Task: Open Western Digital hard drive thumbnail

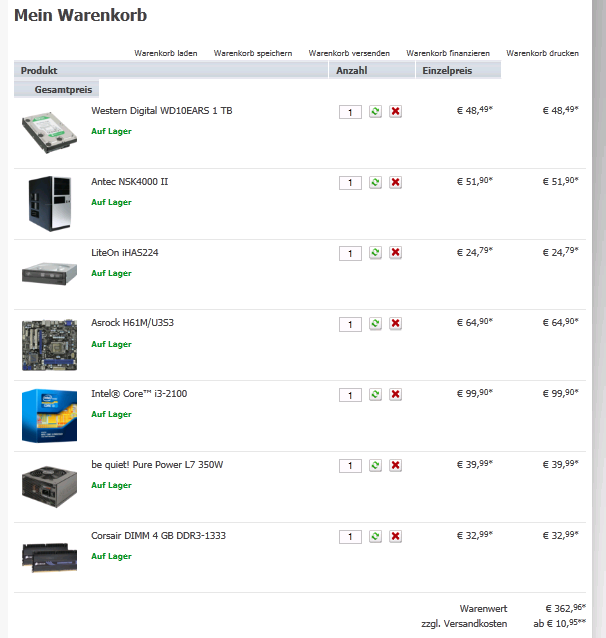Action: coord(49,133)
